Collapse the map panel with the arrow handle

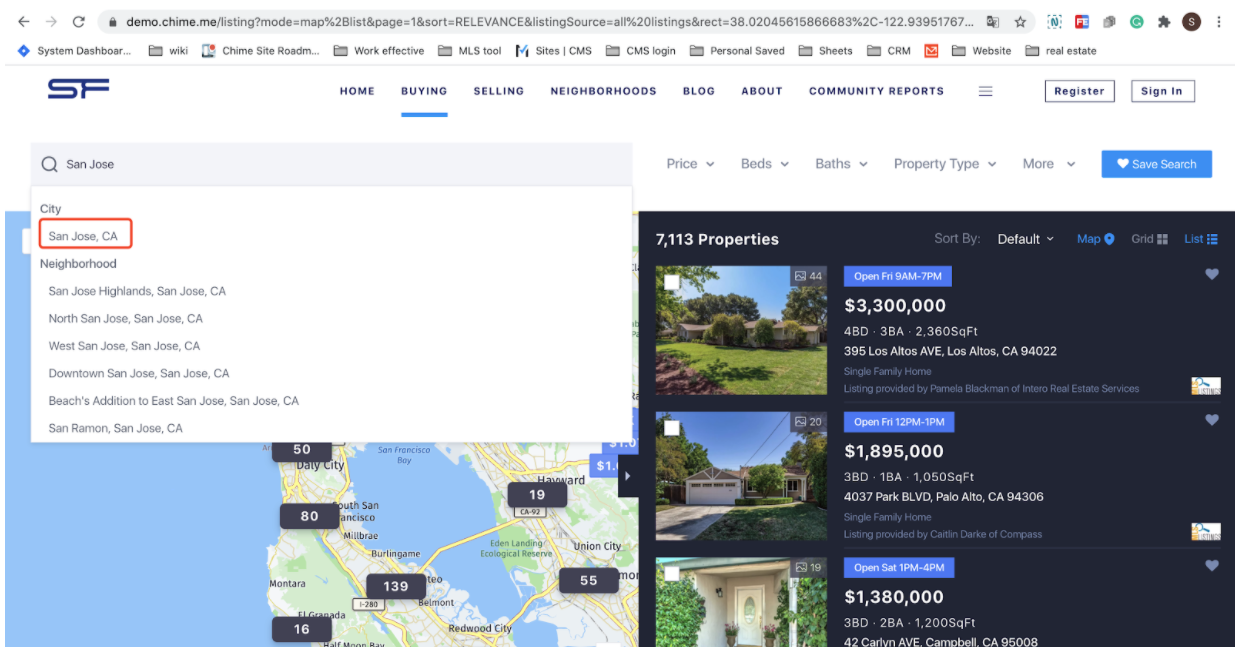(628, 476)
